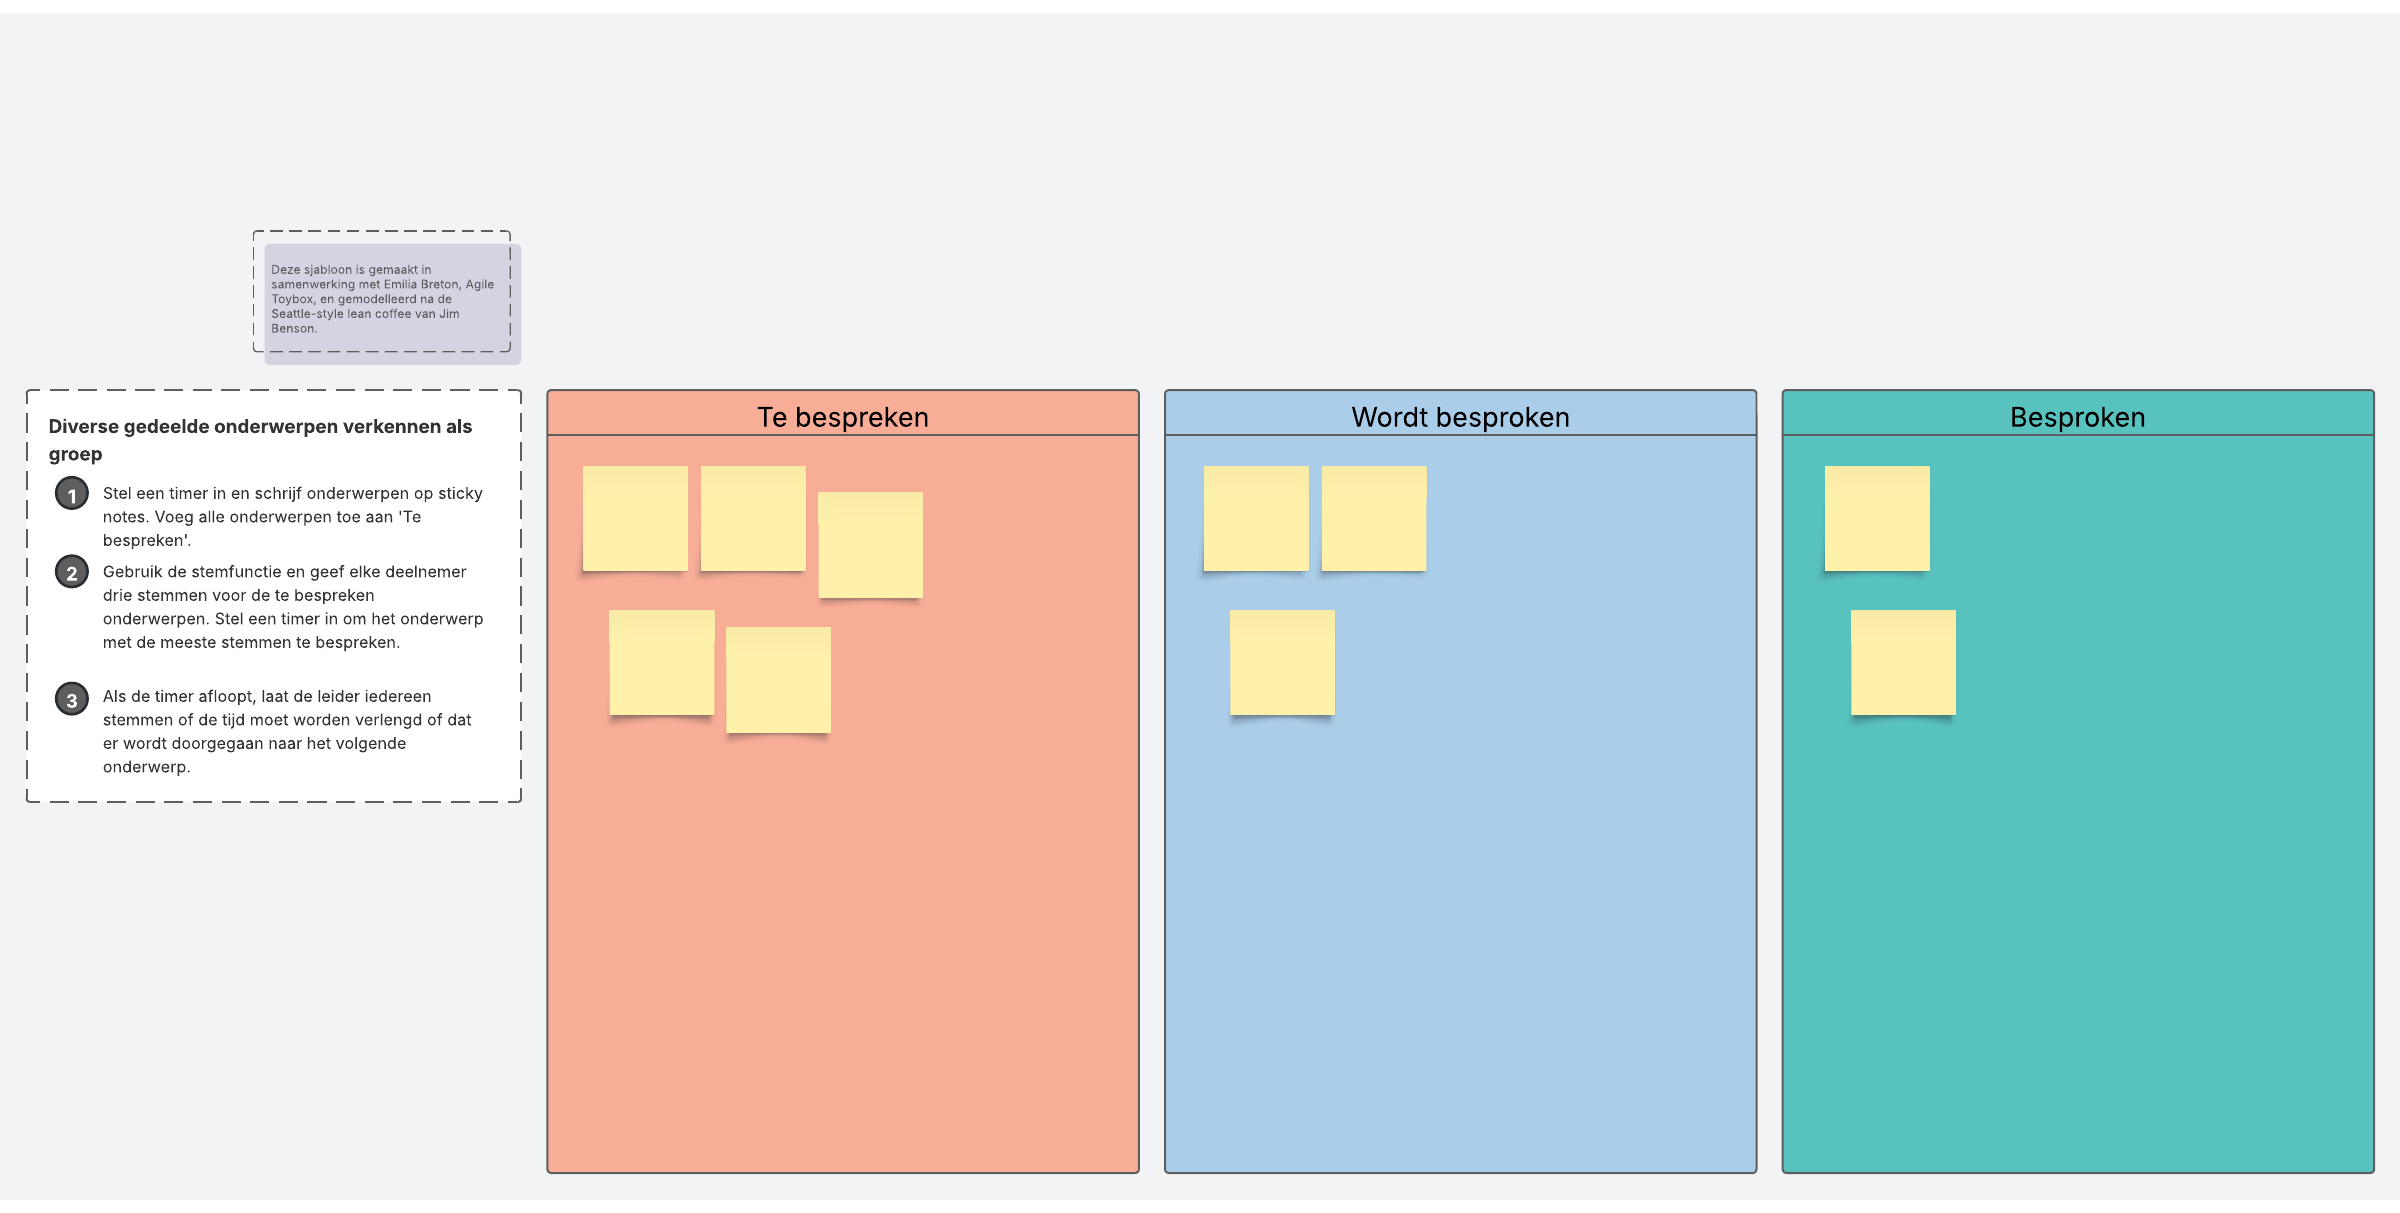This screenshot has height=1213, width=2400.
Task: Click the number 2 step badge
Action: 72,572
